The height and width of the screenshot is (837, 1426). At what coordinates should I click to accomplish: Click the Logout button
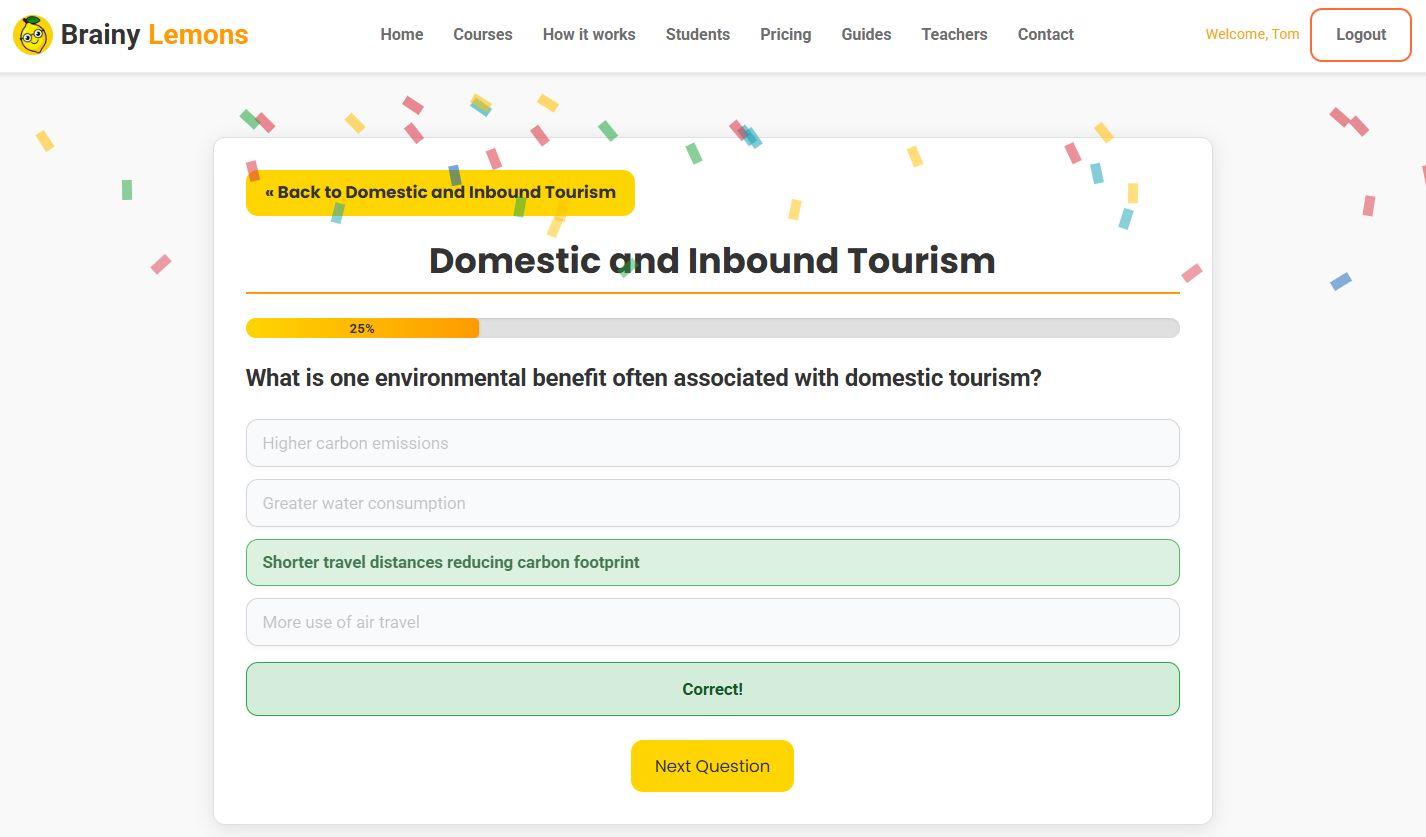click(x=1361, y=35)
